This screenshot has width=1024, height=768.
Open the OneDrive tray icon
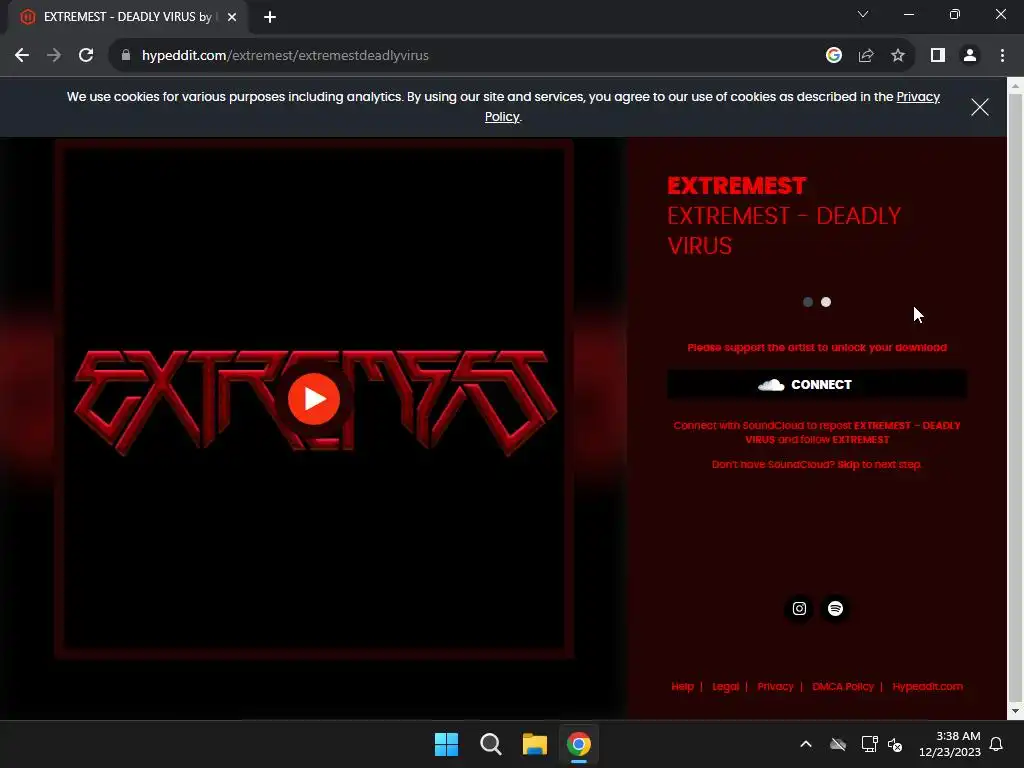point(838,744)
